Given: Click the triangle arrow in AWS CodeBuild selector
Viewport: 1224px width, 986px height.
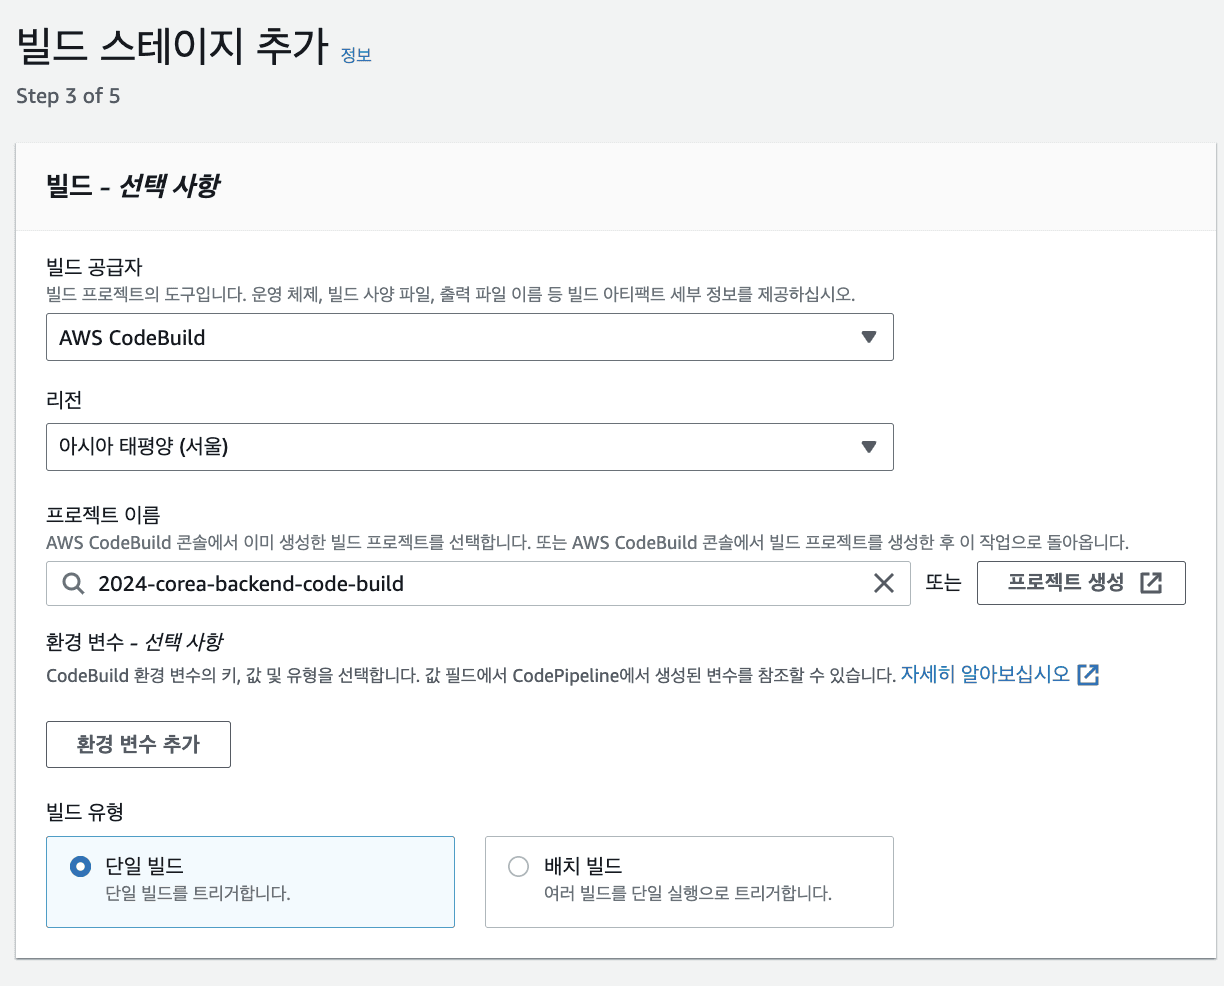Looking at the screenshot, I should (868, 338).
